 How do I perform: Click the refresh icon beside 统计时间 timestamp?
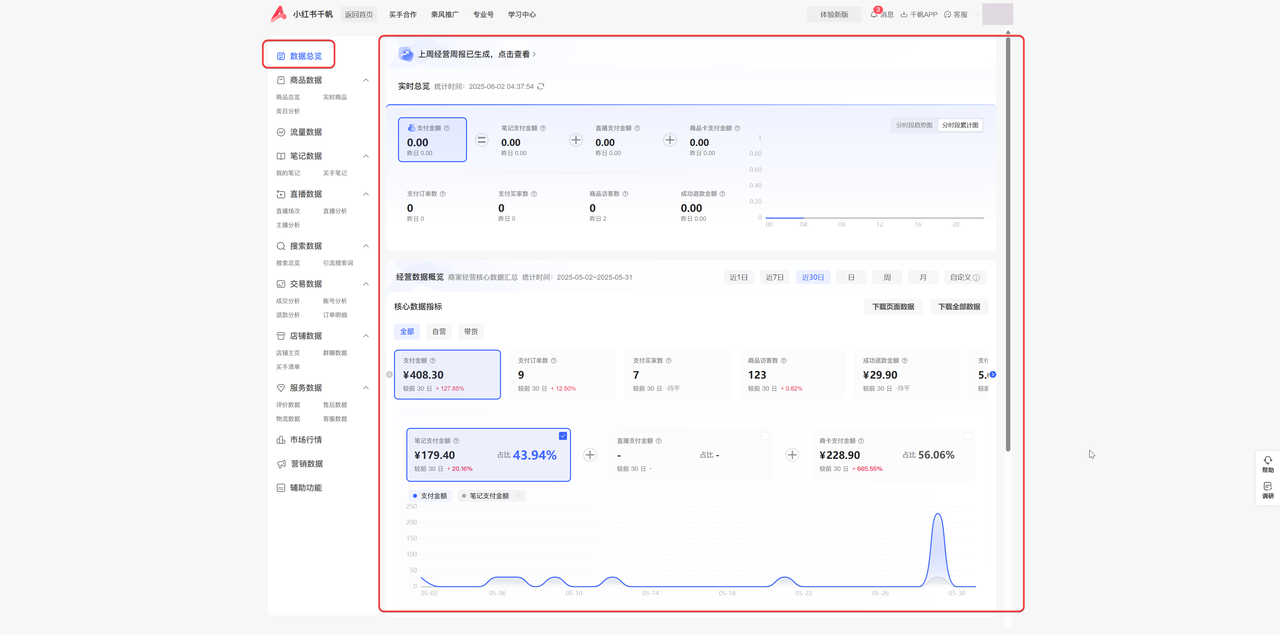tap(541, 87)
